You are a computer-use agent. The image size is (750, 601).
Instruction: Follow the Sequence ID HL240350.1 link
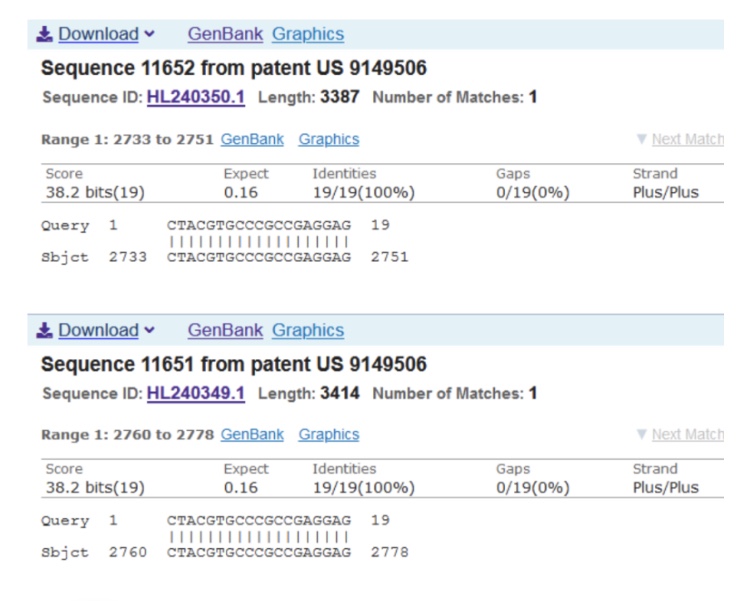196,98
